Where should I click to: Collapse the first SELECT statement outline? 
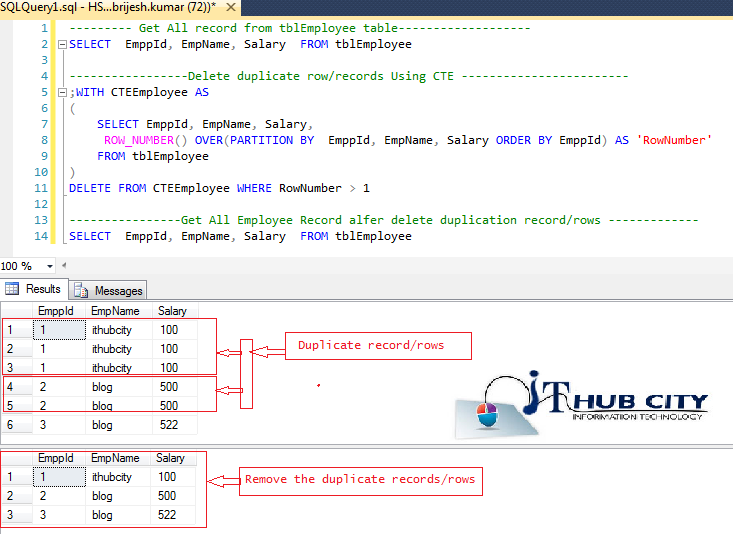coord(62,45)
